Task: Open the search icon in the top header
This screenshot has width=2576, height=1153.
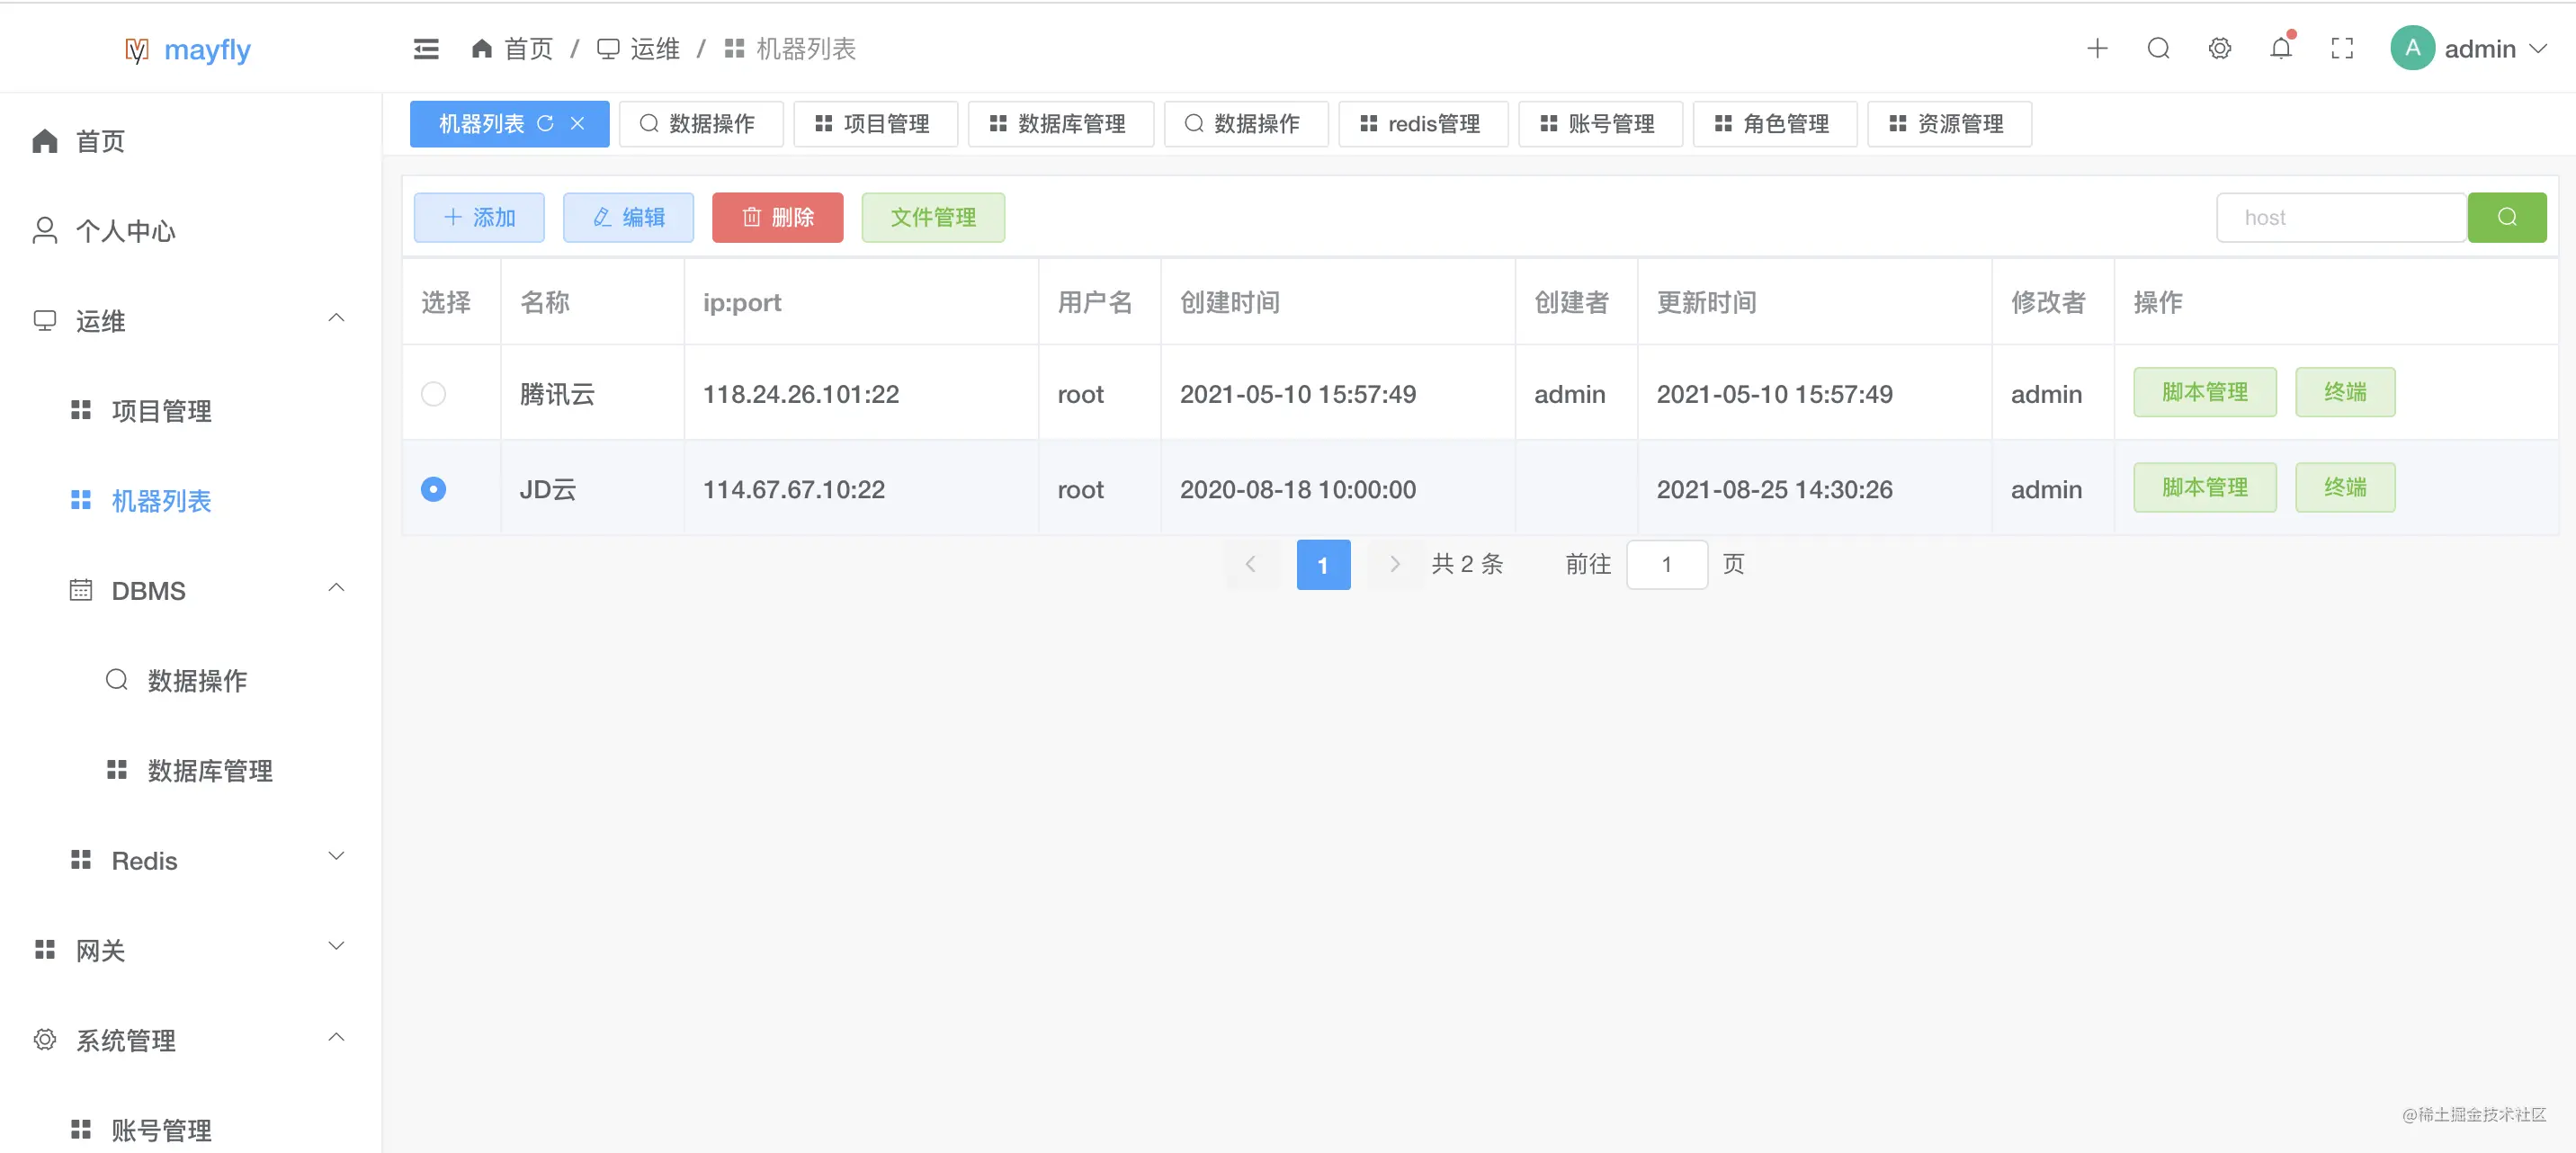Action: [2158, 48]
